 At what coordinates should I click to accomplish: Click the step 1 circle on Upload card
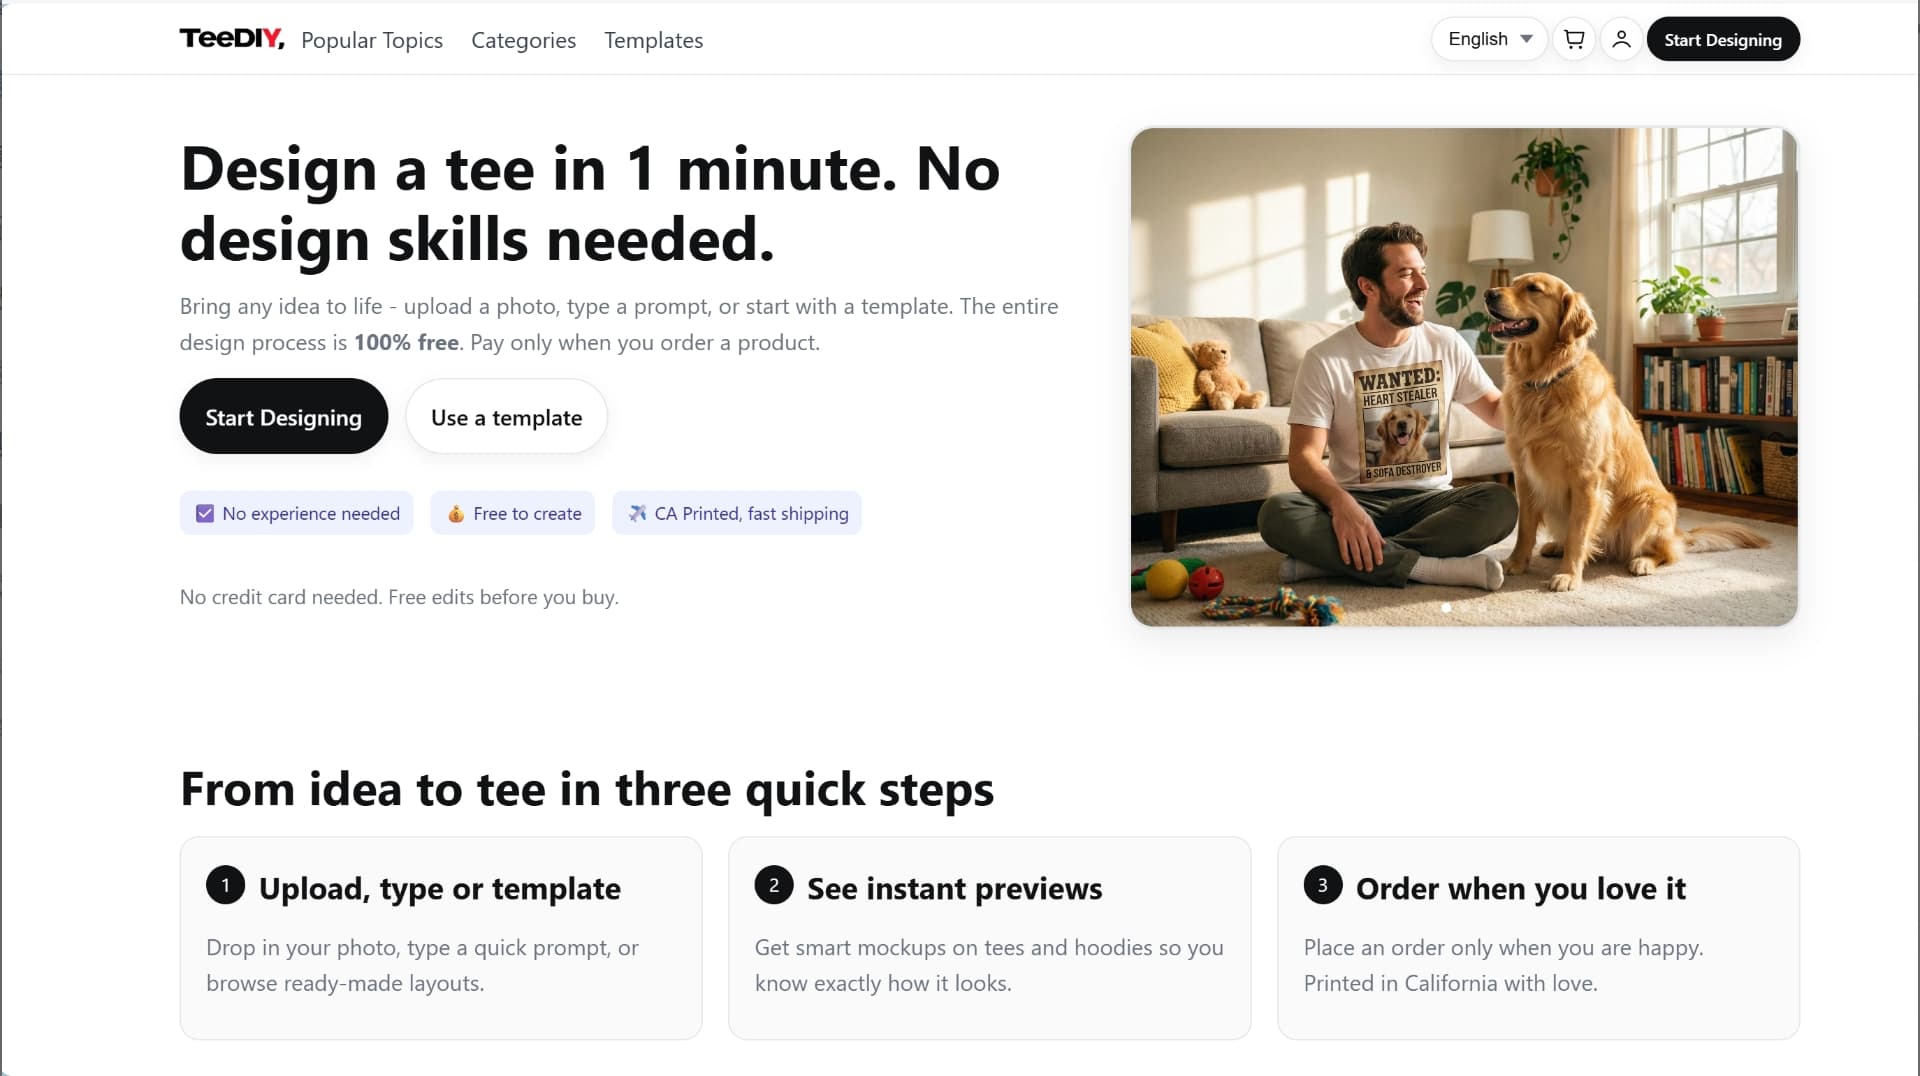[224, 885]
